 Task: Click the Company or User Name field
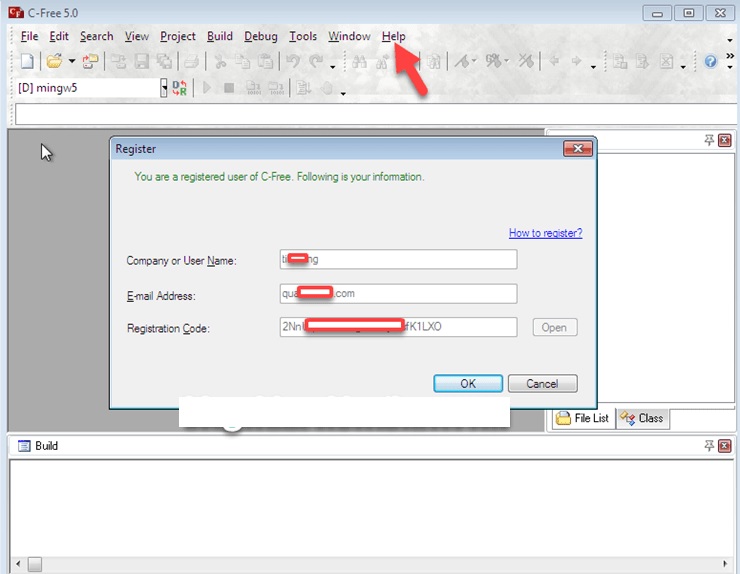[x=398, y=260]
